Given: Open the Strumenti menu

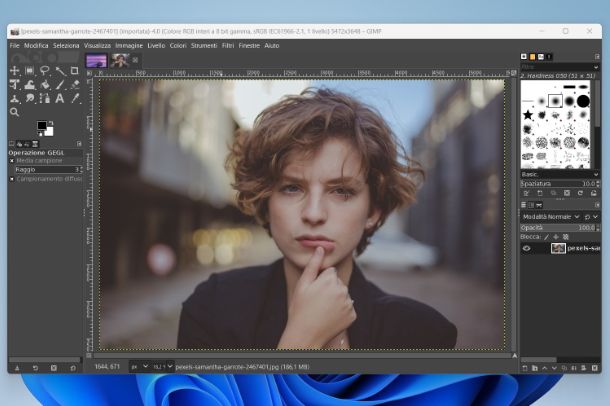Looking at the screenshot, I should (x=204, y=46).
